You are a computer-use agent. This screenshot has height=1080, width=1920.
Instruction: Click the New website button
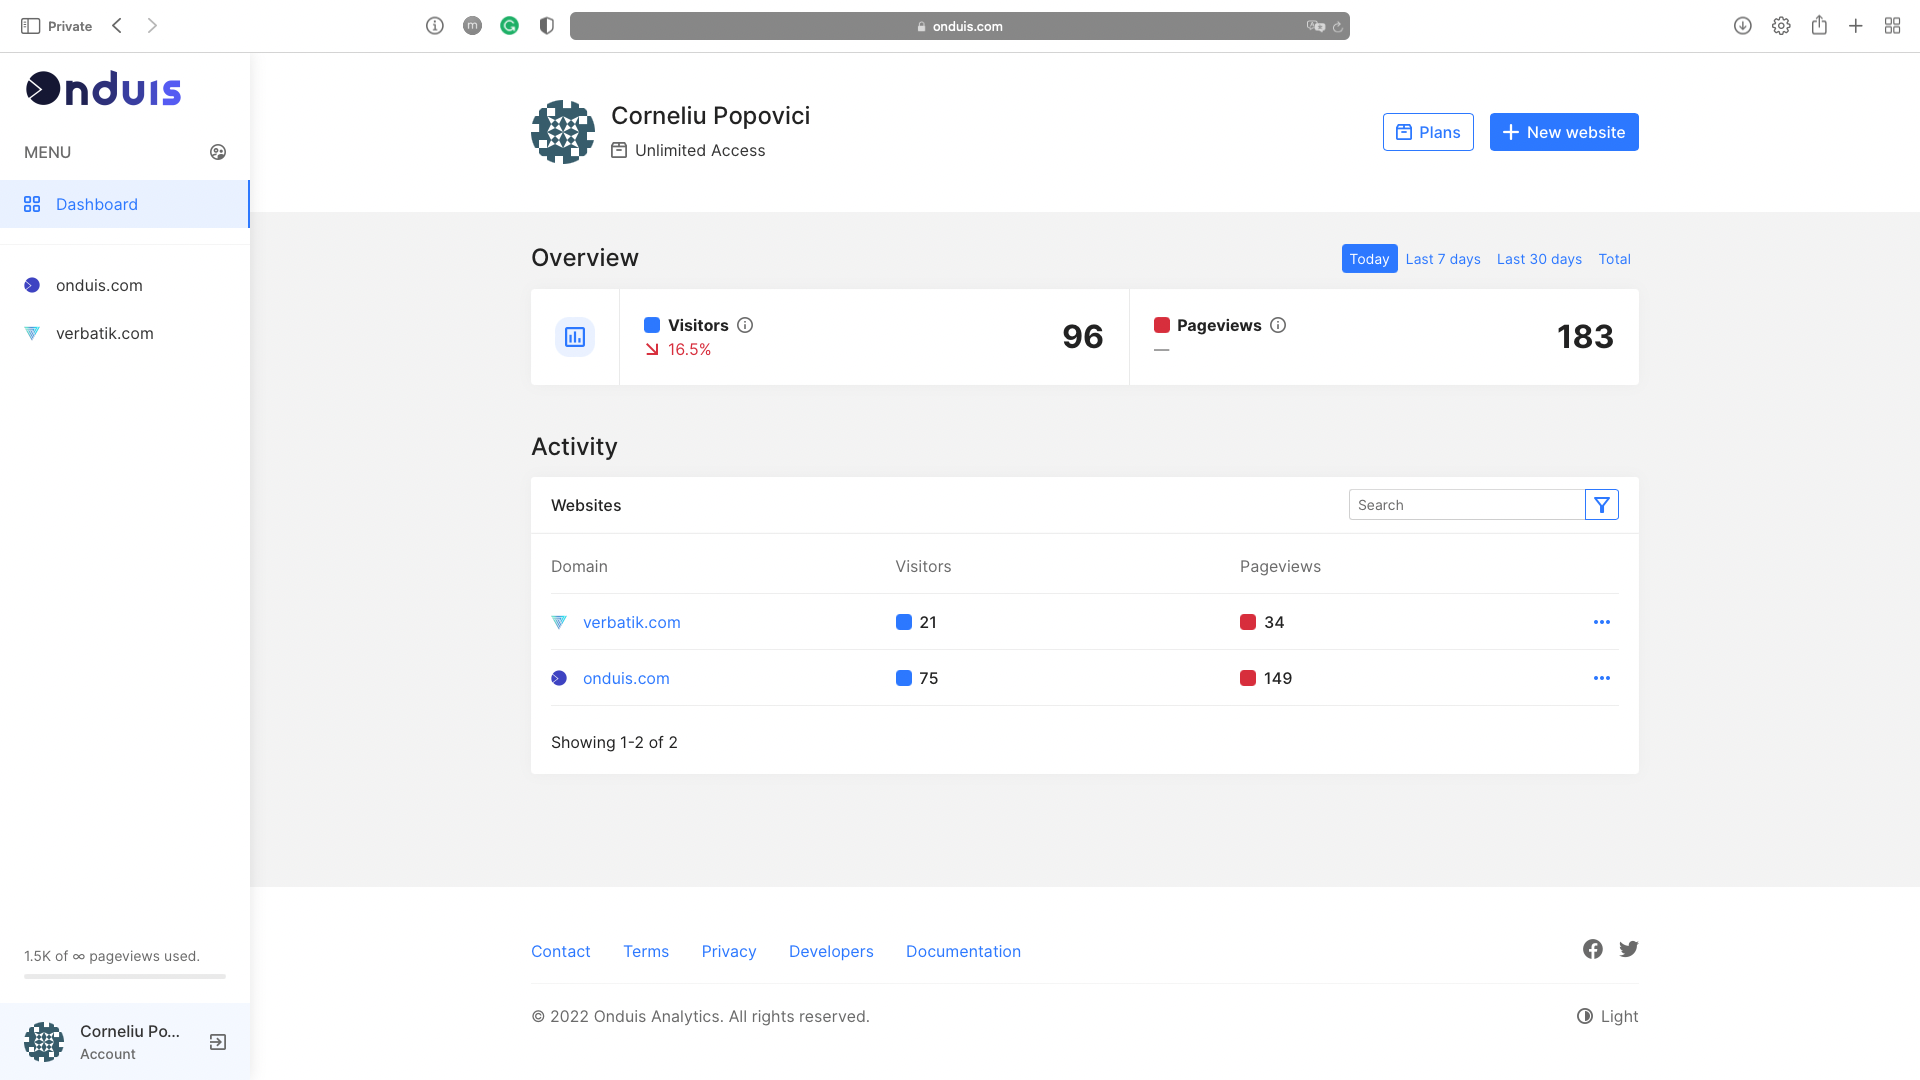pos(1564,132)
